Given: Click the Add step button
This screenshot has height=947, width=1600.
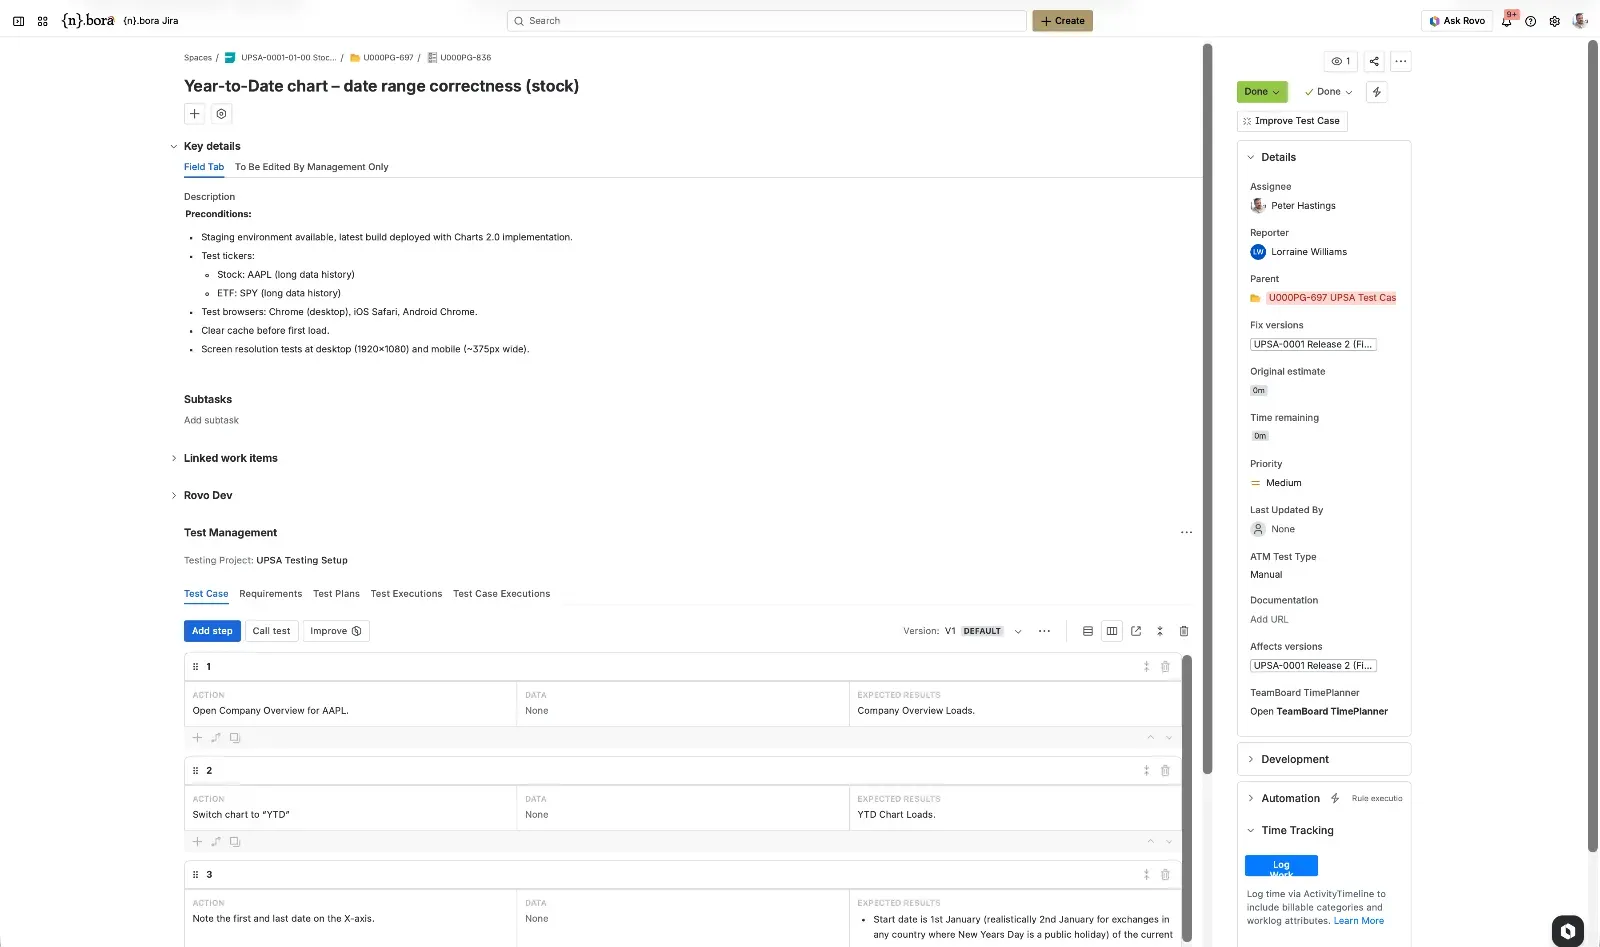Looking at the screenshot, I should click(212, 631).
